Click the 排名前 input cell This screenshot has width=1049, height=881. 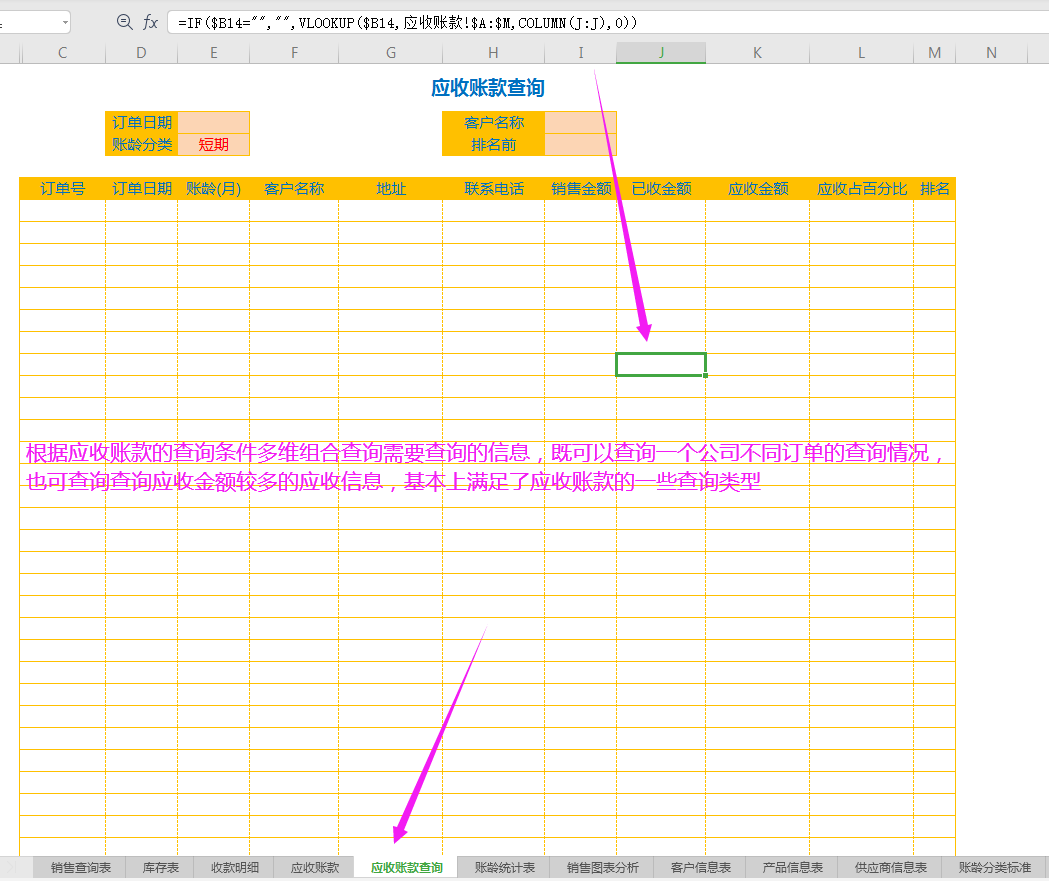point(581,144)
